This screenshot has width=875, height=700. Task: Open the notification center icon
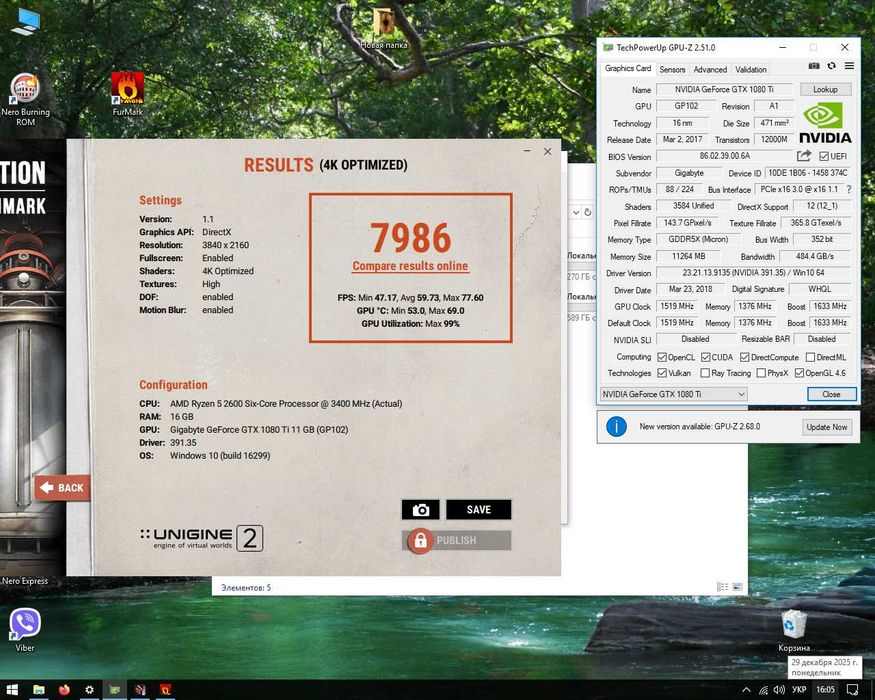point(853,690)
